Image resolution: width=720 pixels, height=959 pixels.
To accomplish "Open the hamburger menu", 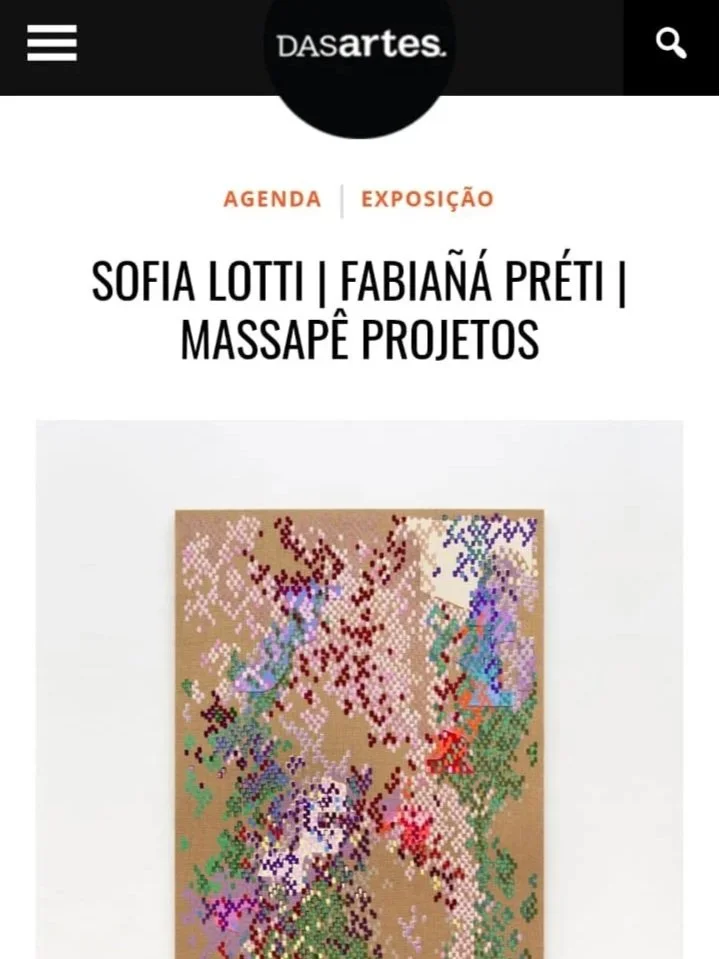I will pos(52,43).
